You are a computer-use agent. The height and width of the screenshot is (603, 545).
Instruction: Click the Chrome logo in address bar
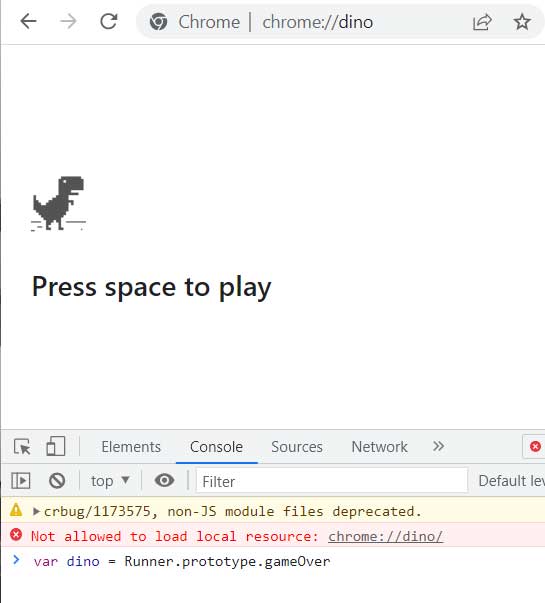(x=158, y=22)
